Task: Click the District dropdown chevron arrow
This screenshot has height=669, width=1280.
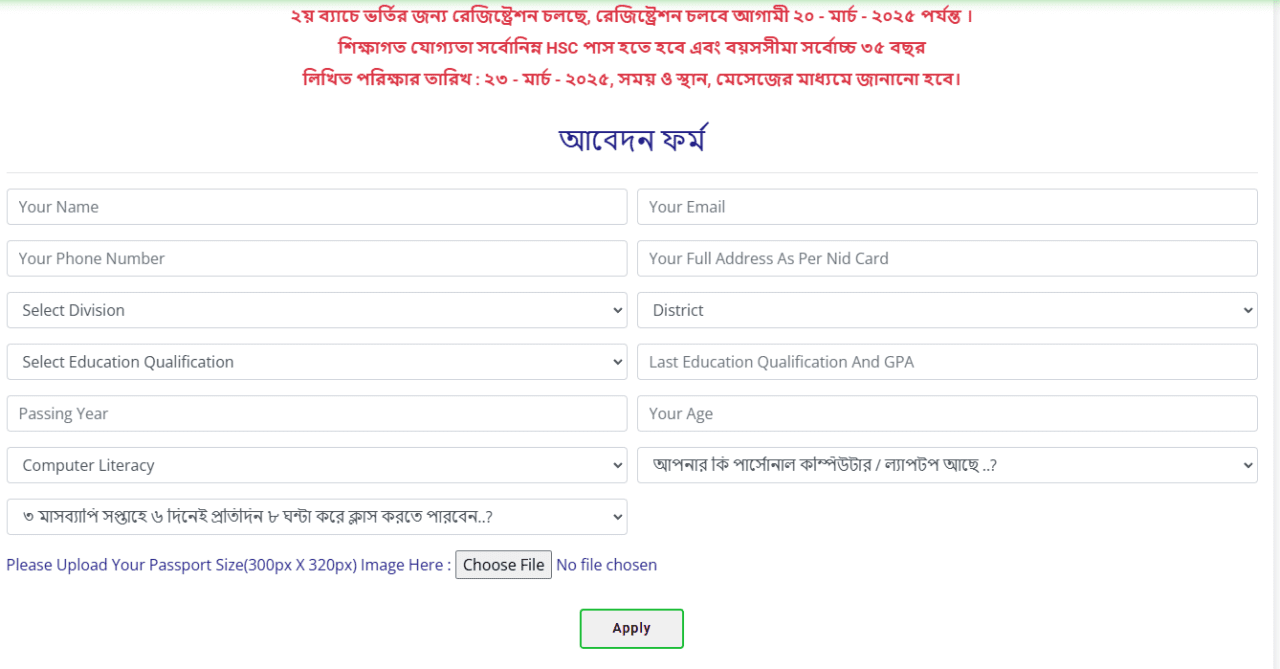Action: [1247, 311]
